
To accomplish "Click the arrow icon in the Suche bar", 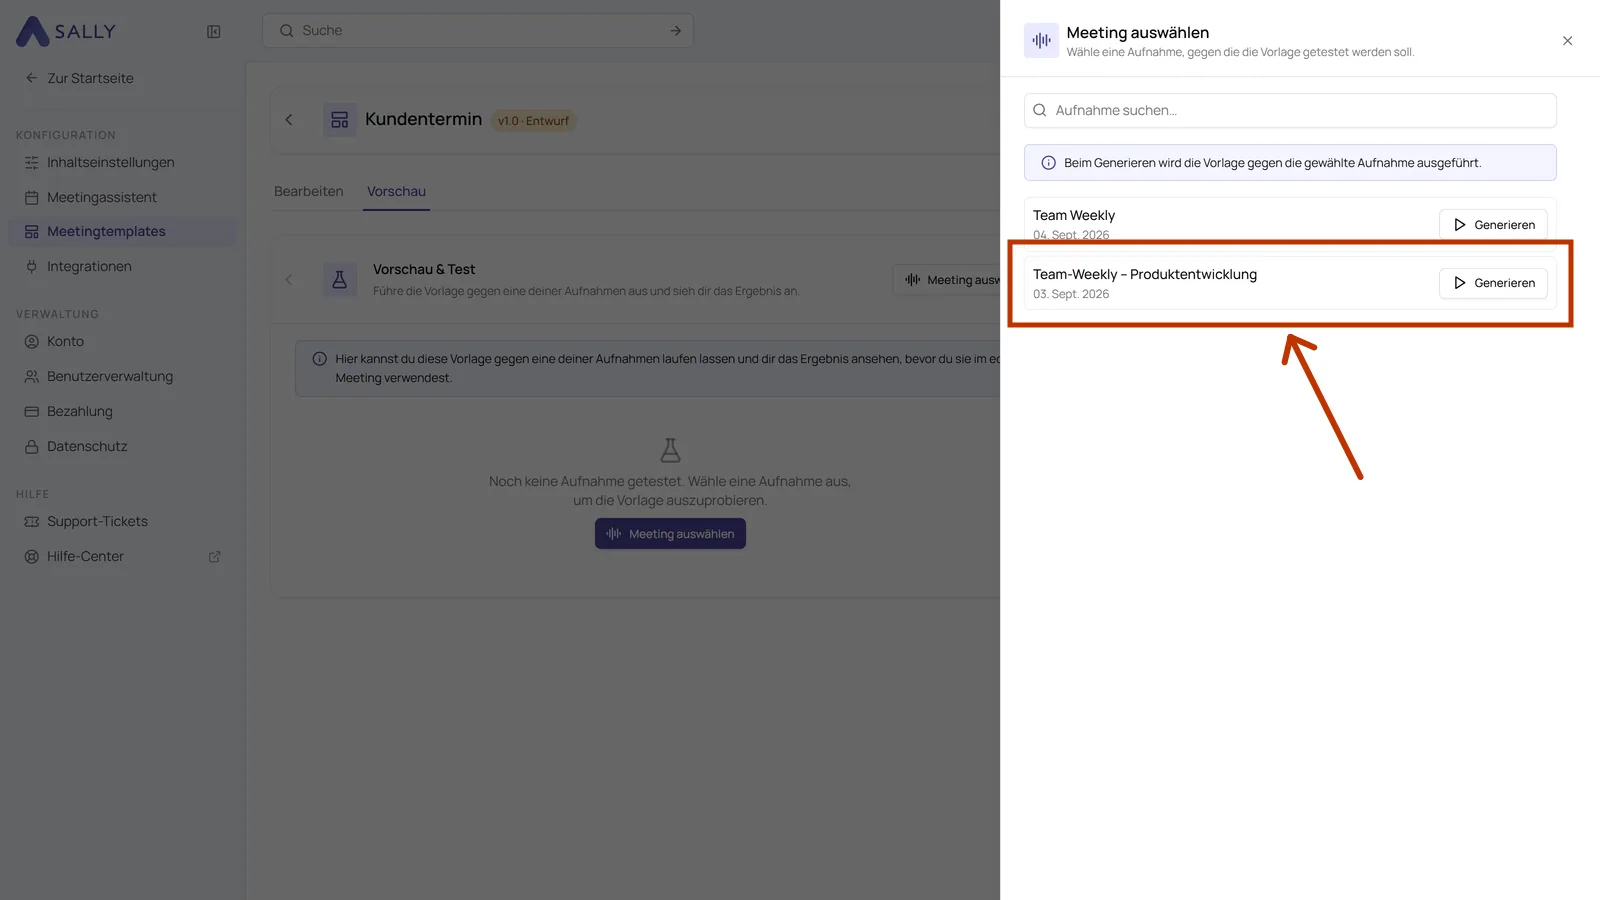I will (x=676, y=31).
